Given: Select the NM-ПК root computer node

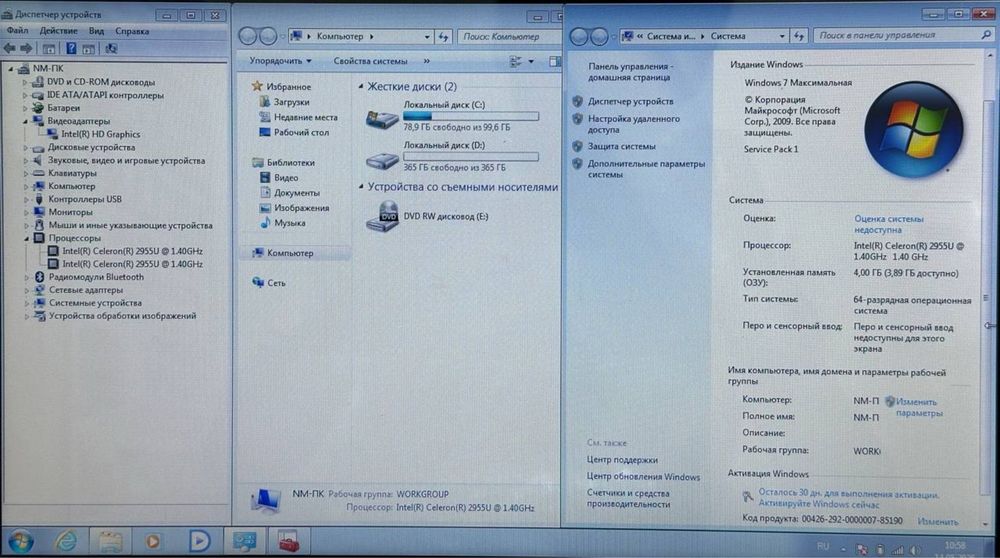Looking at the screenshot, I should [x=48, y=68].
